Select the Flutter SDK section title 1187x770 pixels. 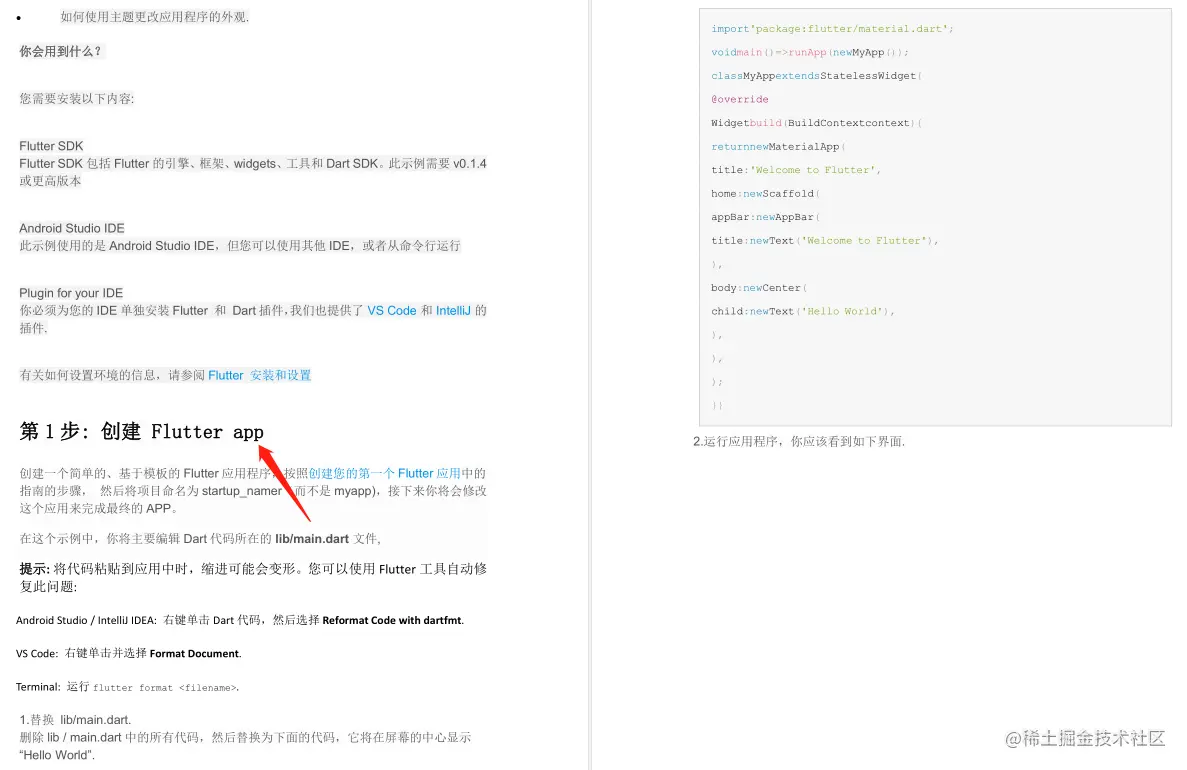pos(51,146)
